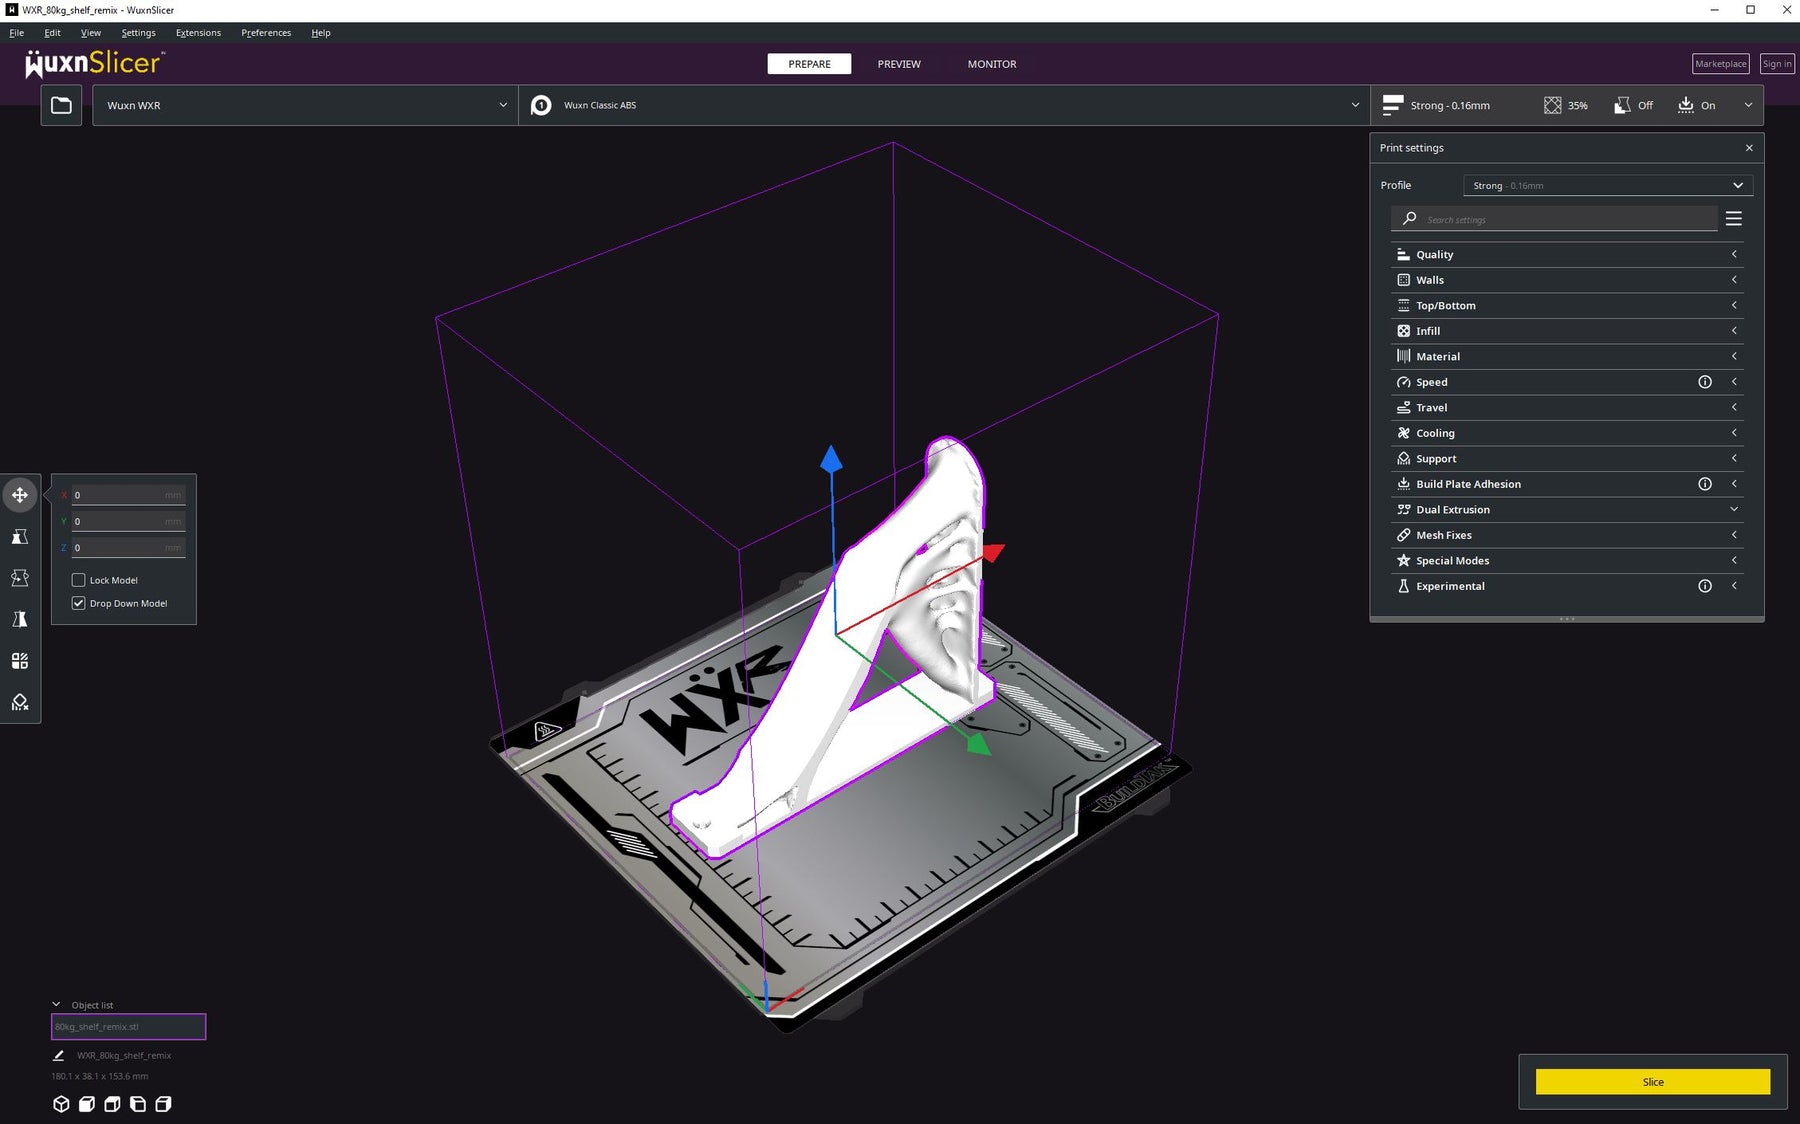Open the Edit menu
This screenshot has height=1124, width=1800.
pos(52,33)
